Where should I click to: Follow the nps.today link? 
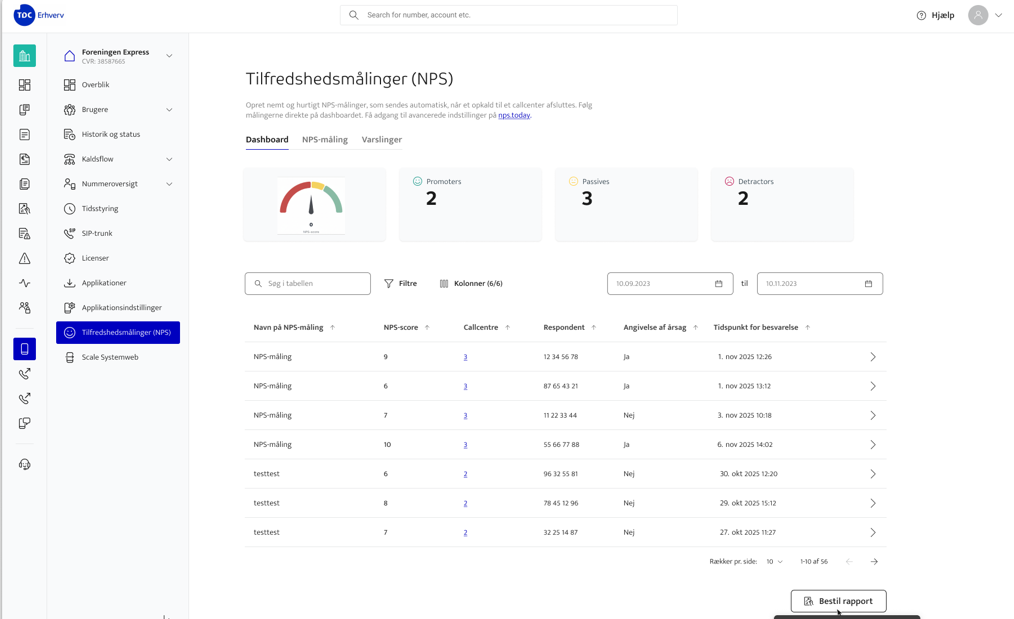point(514,115)
